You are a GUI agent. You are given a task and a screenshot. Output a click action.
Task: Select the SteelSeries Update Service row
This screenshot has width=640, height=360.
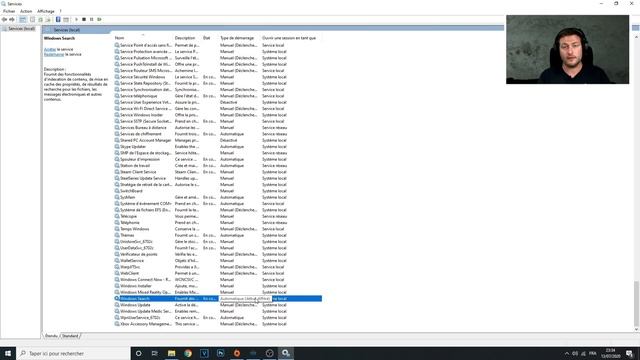click(x=218, y=178)
